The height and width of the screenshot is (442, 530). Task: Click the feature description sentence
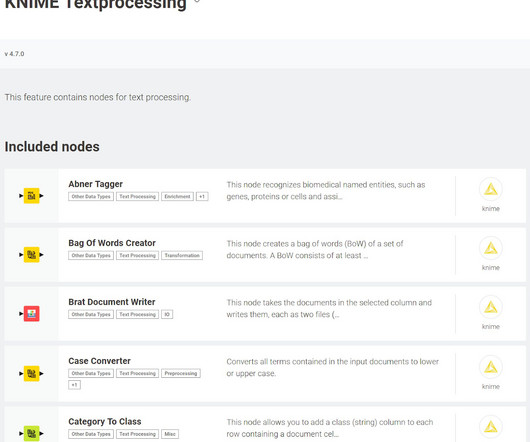[98, 97]
